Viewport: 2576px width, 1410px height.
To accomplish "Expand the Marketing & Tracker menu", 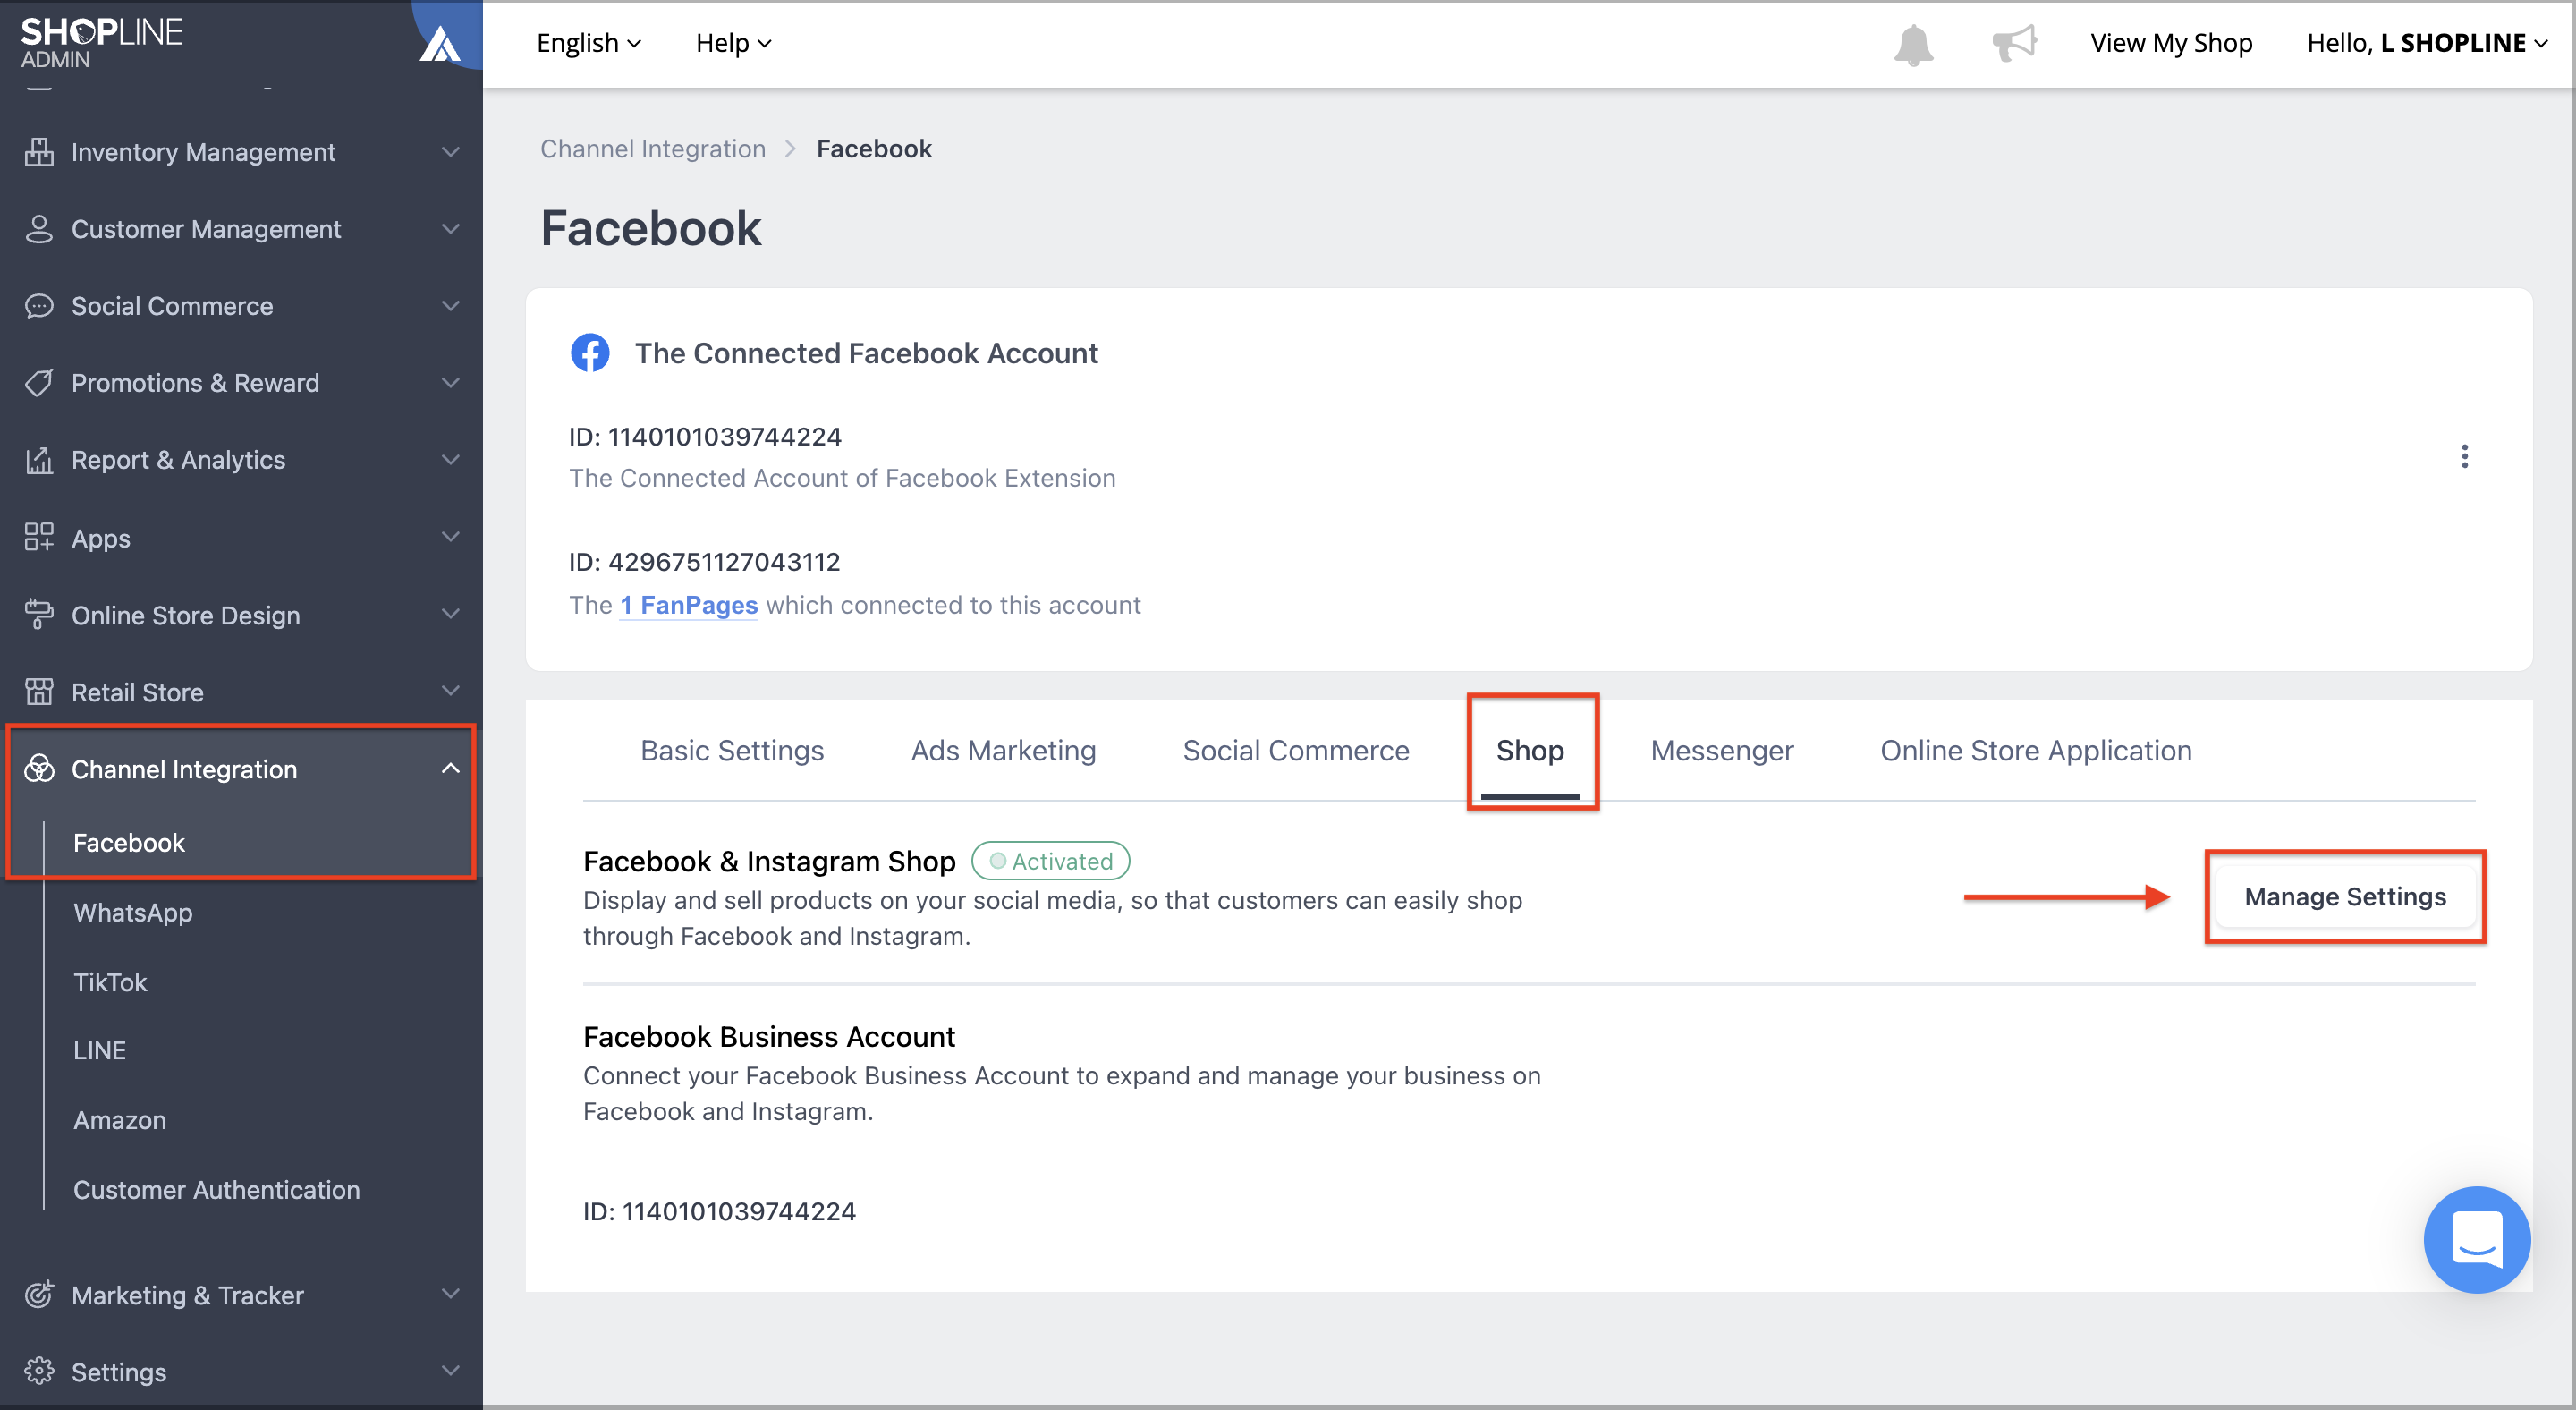I will coord(451,1294).
